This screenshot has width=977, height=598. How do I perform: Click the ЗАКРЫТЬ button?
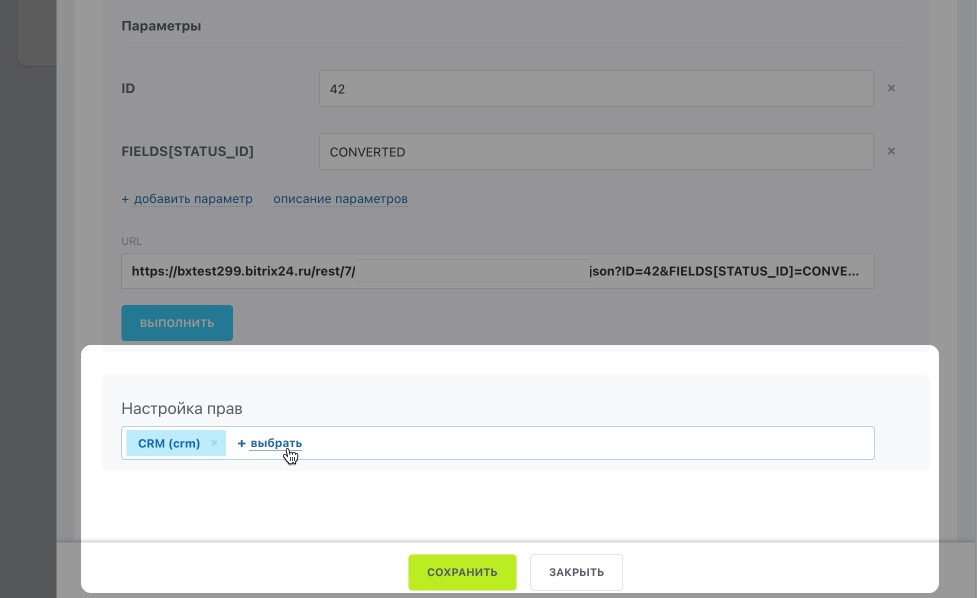click(576, 572)
